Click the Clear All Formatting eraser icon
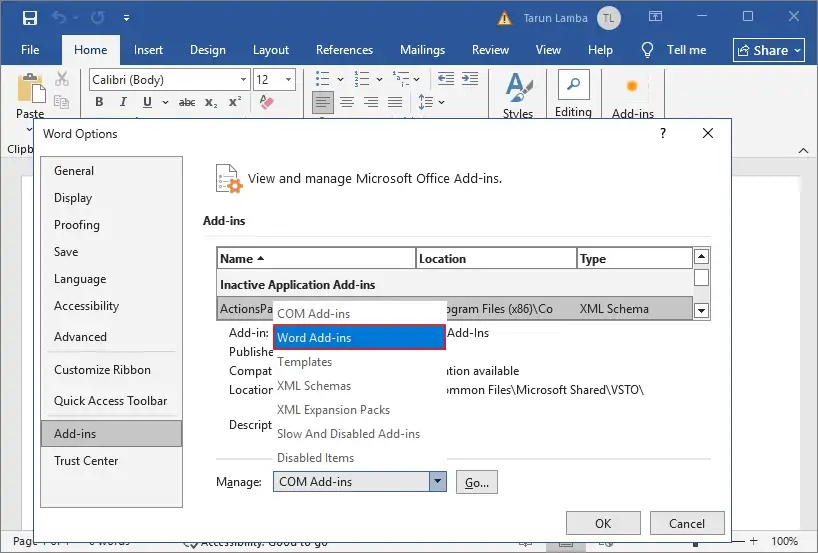 [266, 102]
